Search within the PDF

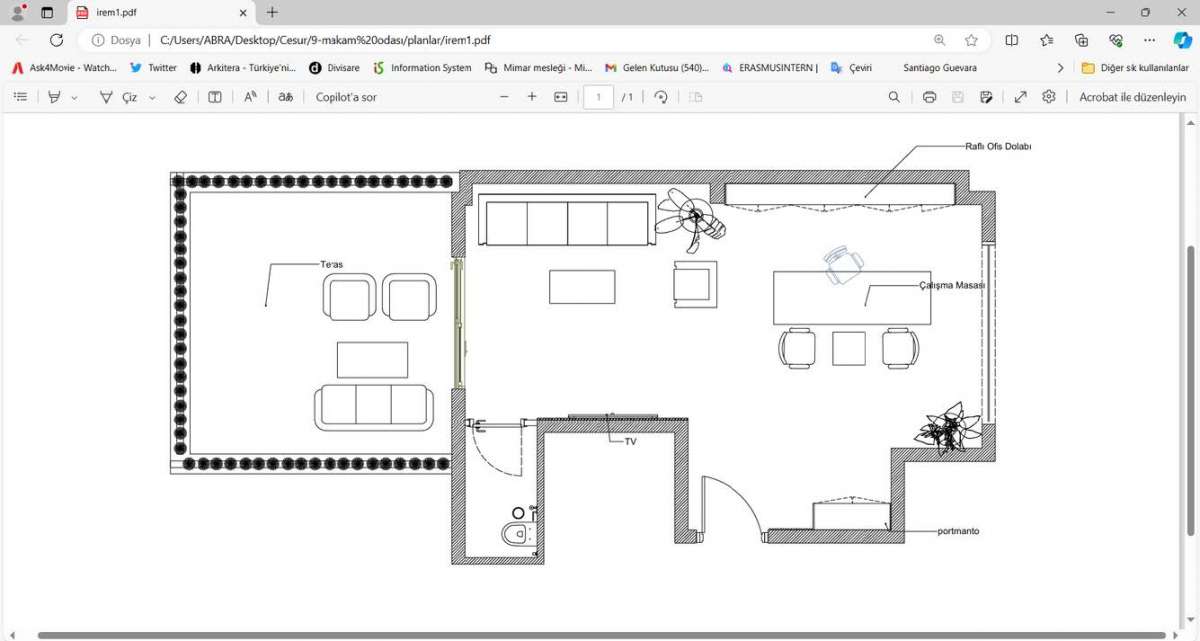(894, 97)
